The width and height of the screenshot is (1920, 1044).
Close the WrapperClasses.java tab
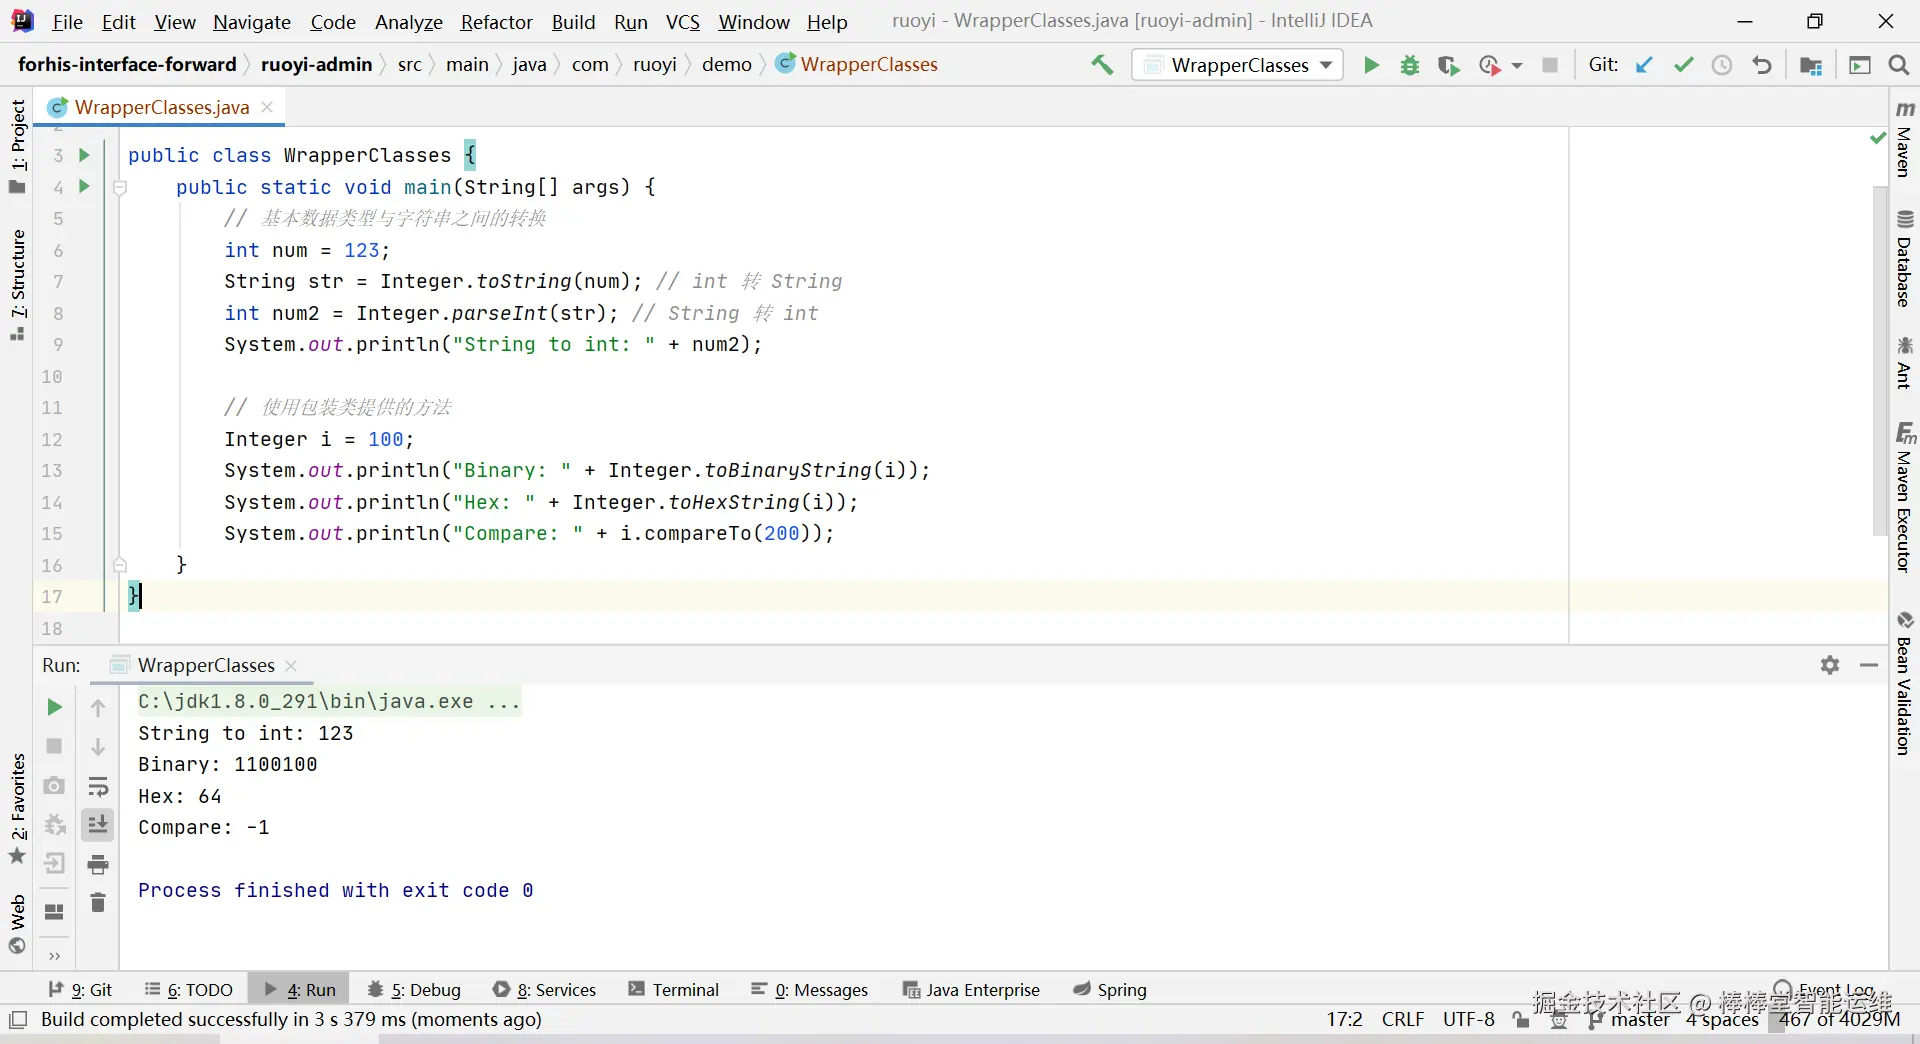[267, 107]
